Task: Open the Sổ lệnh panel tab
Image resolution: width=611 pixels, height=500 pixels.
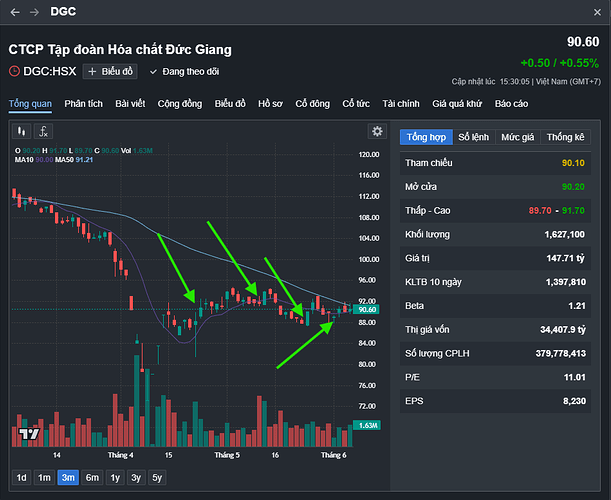Action: 474,136
